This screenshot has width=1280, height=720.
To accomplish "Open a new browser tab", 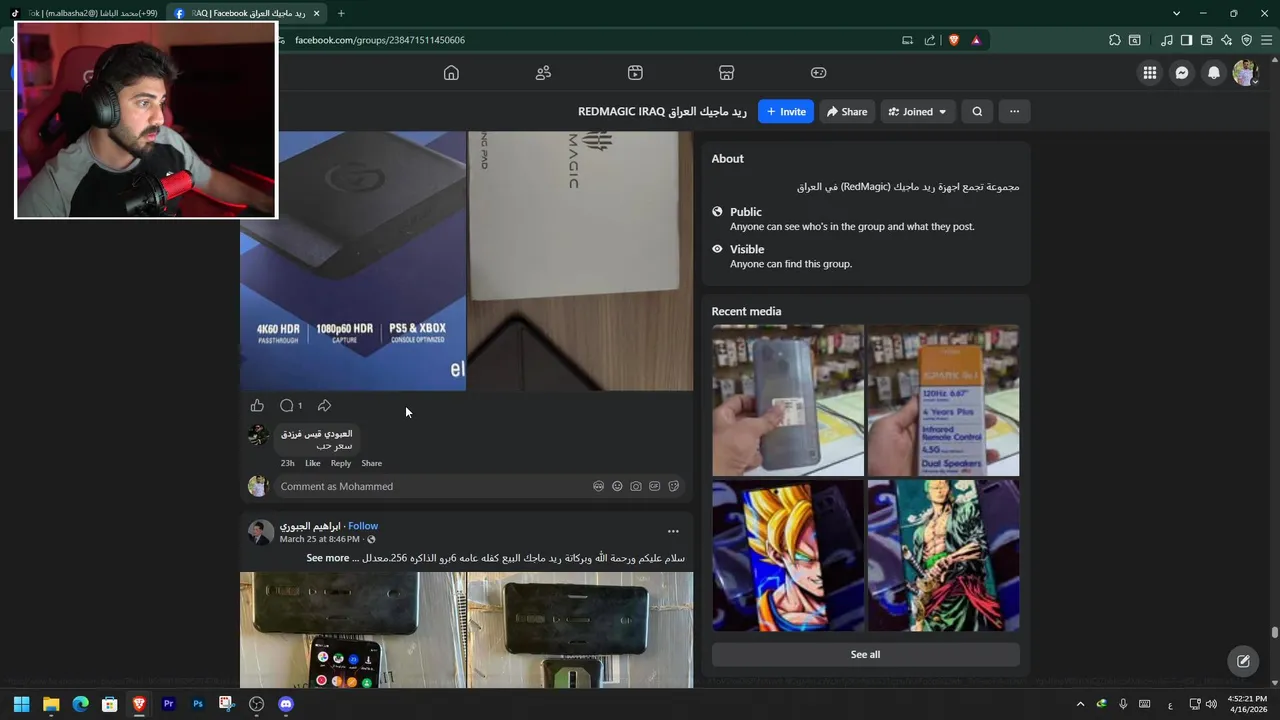I will click(341, 13).
